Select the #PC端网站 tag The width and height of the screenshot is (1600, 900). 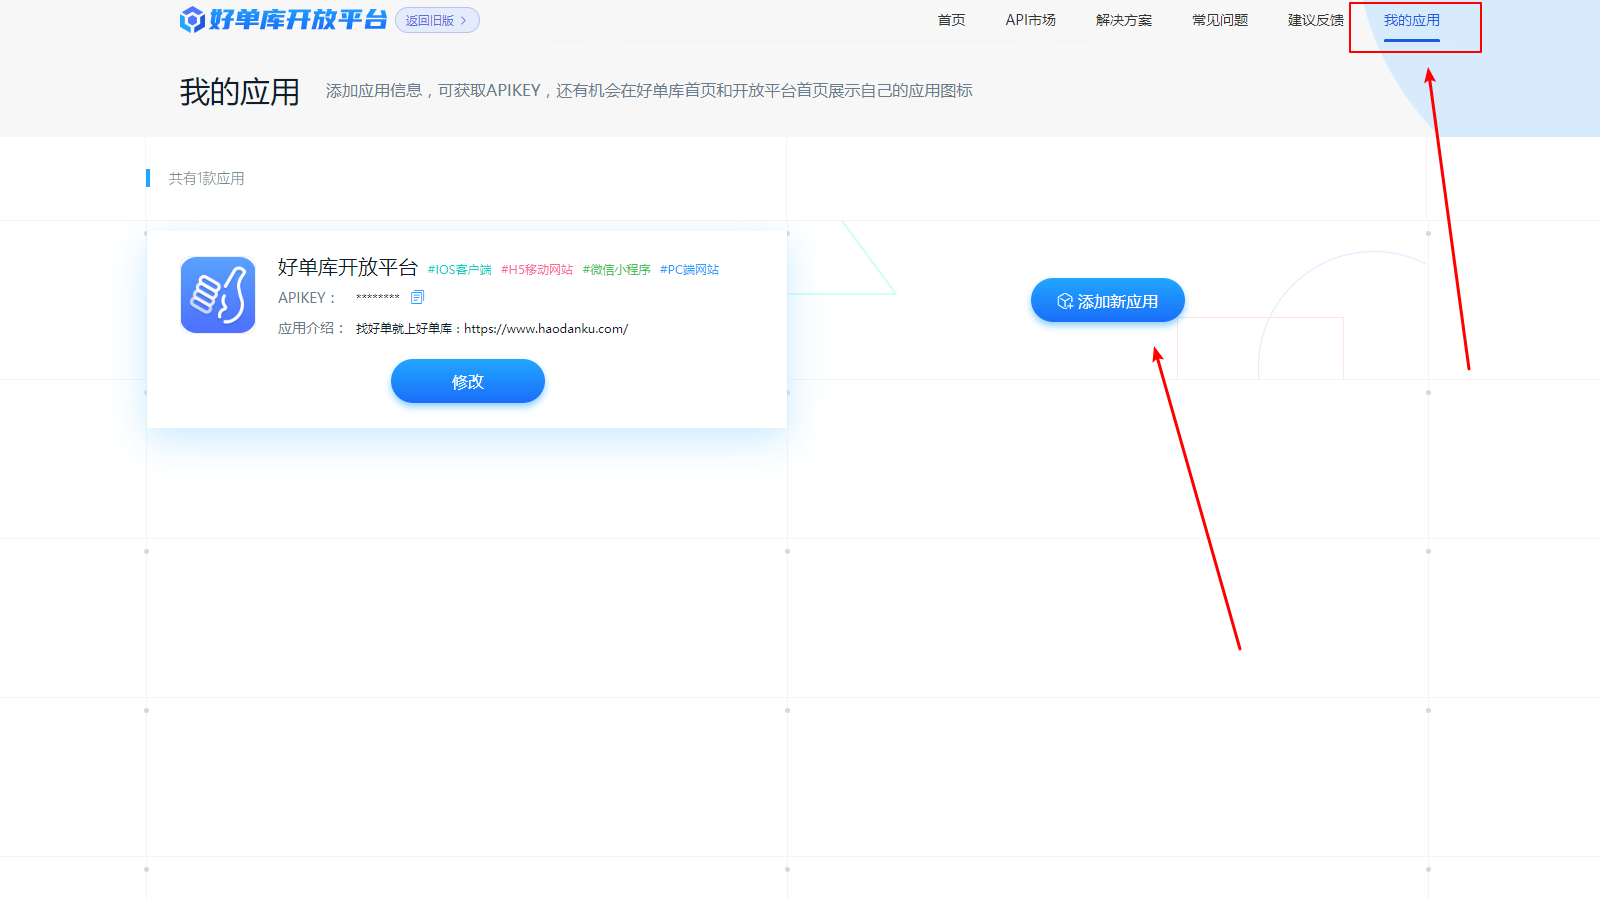[689, 269]
